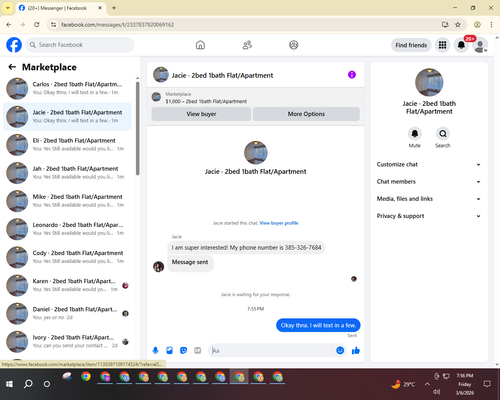Choose a sticker
The height and width of the screenshot is (400, 500).
pyautogui.click(x=183, y=350)
